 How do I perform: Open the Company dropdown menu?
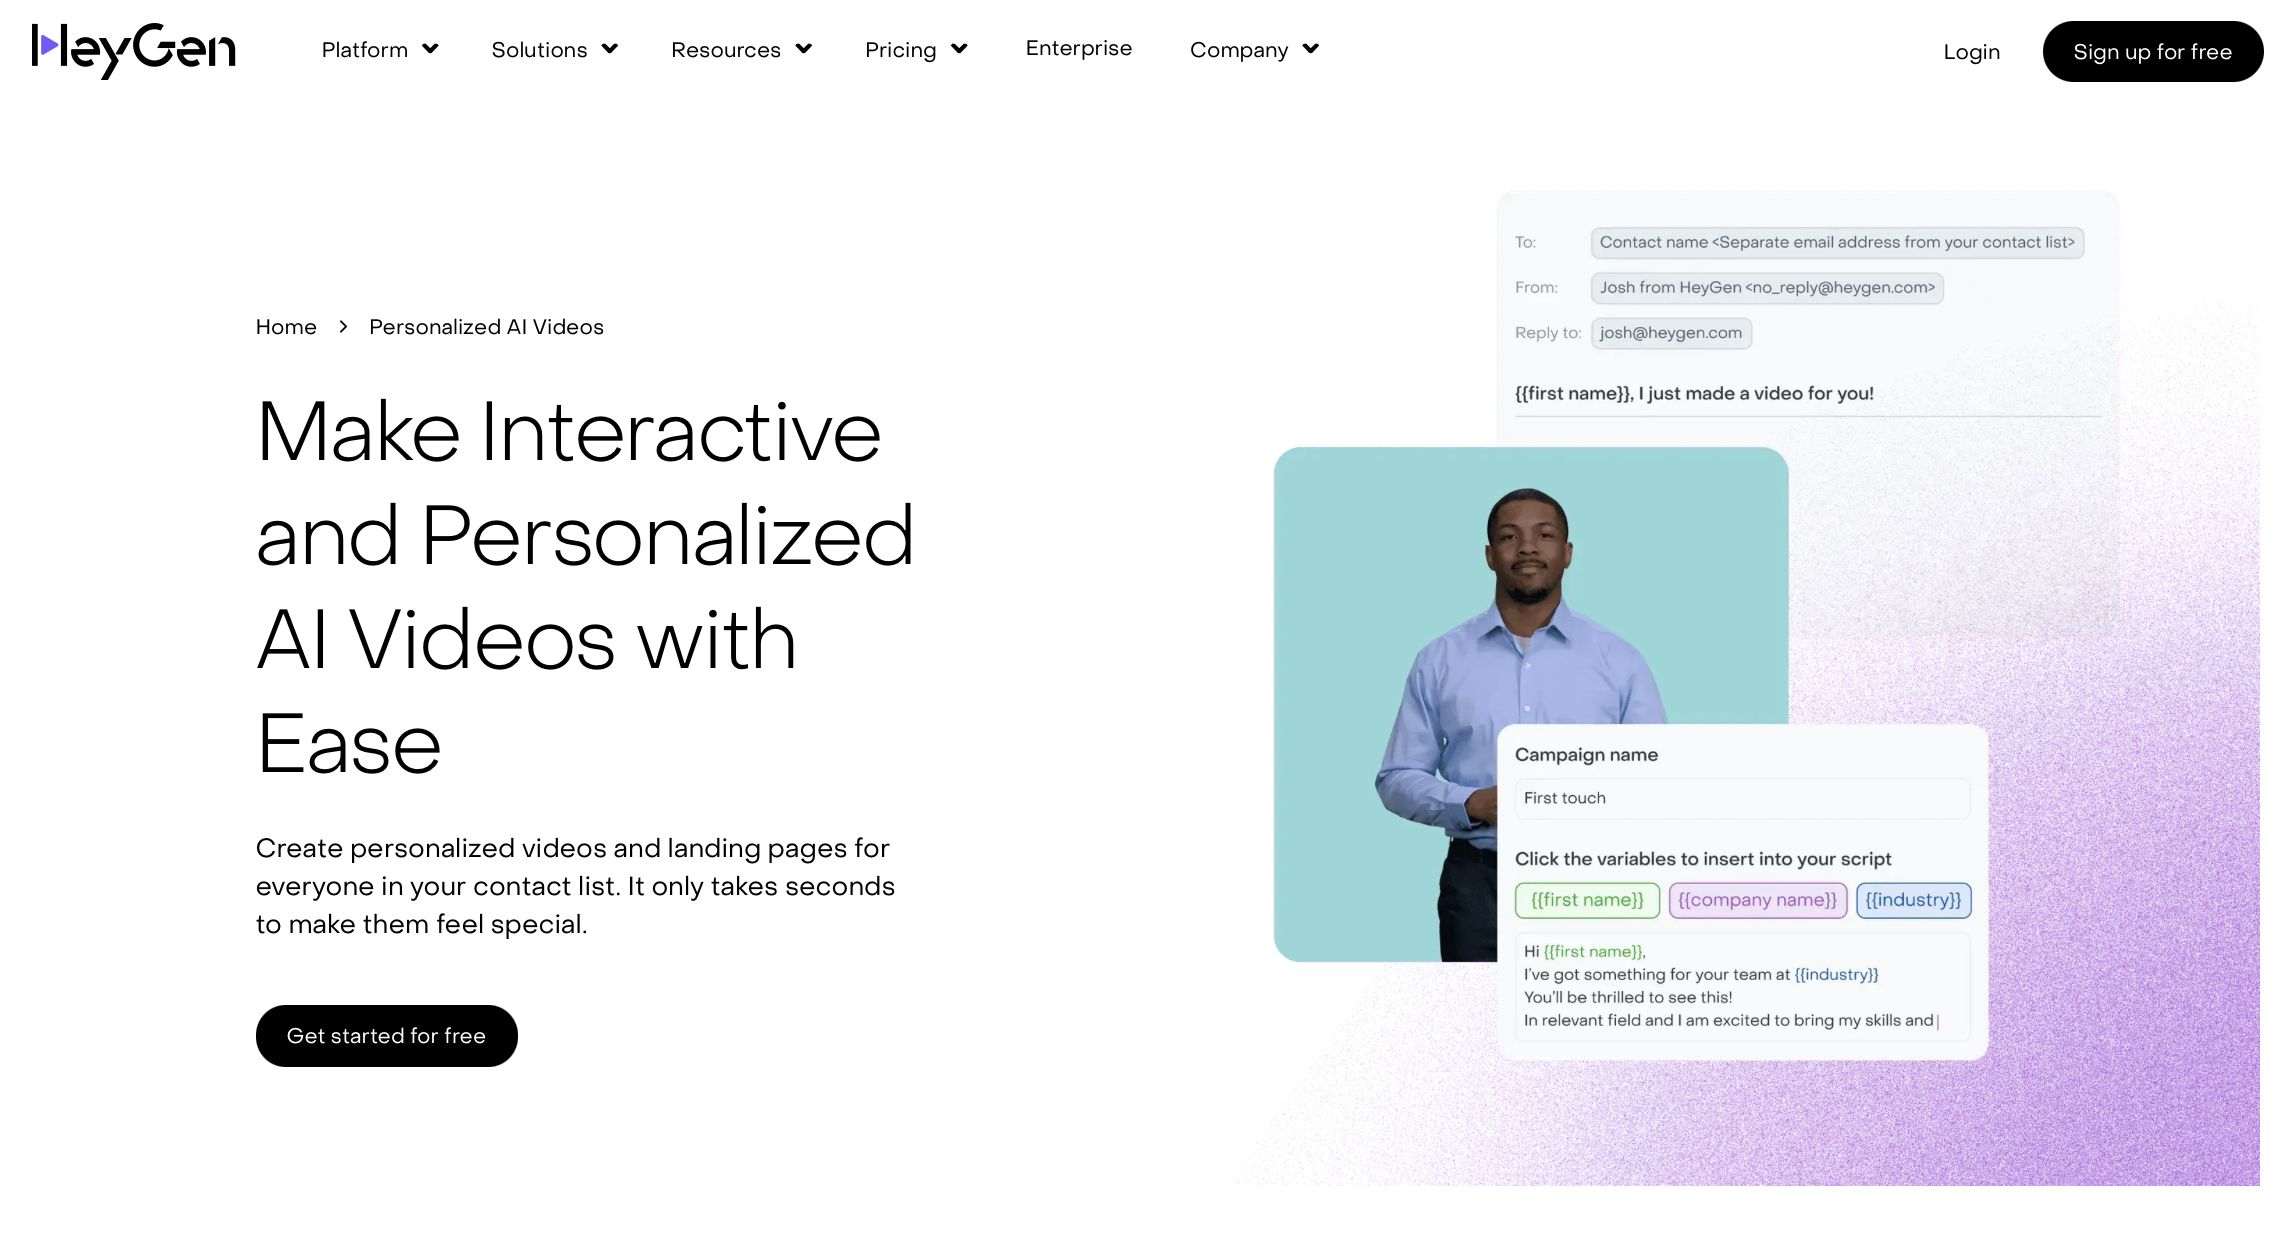pyautogui.click(x=1253, y=49)
